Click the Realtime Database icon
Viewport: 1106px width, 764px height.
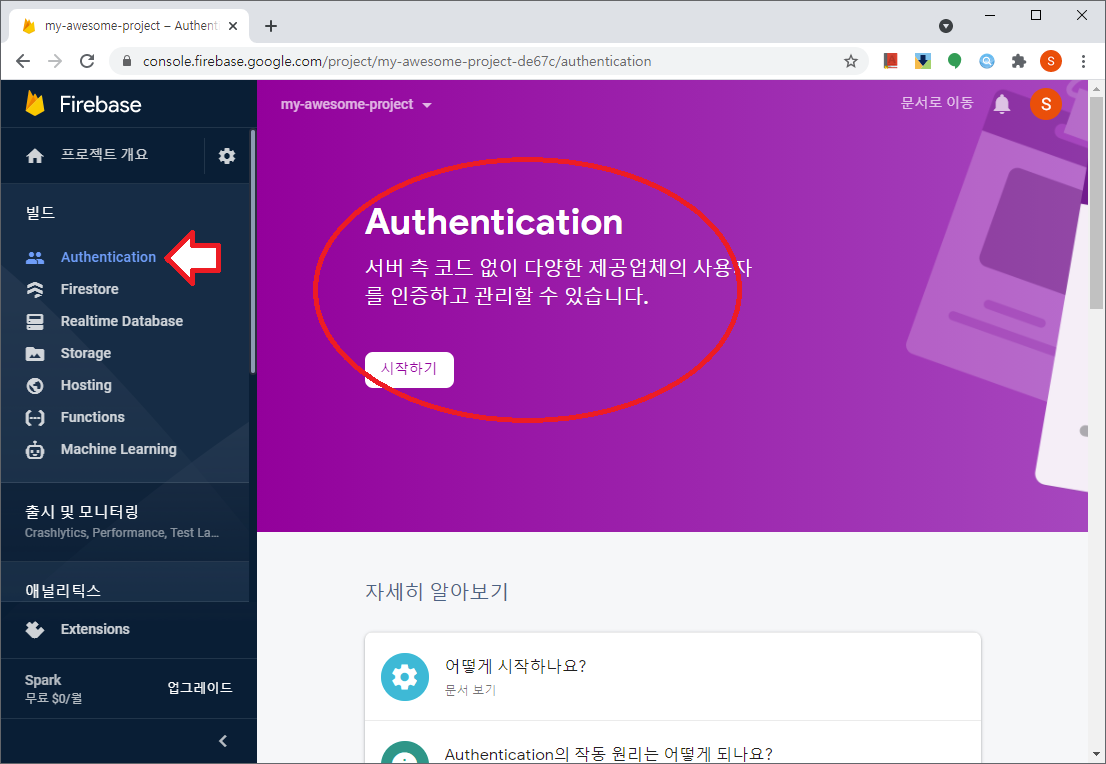click(35, 322)
